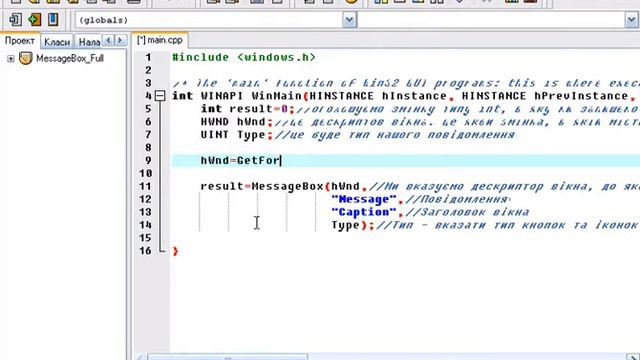The image size is (640, 360).
Task: Click the "Message" string on line 12
Action: coord(364,199)
